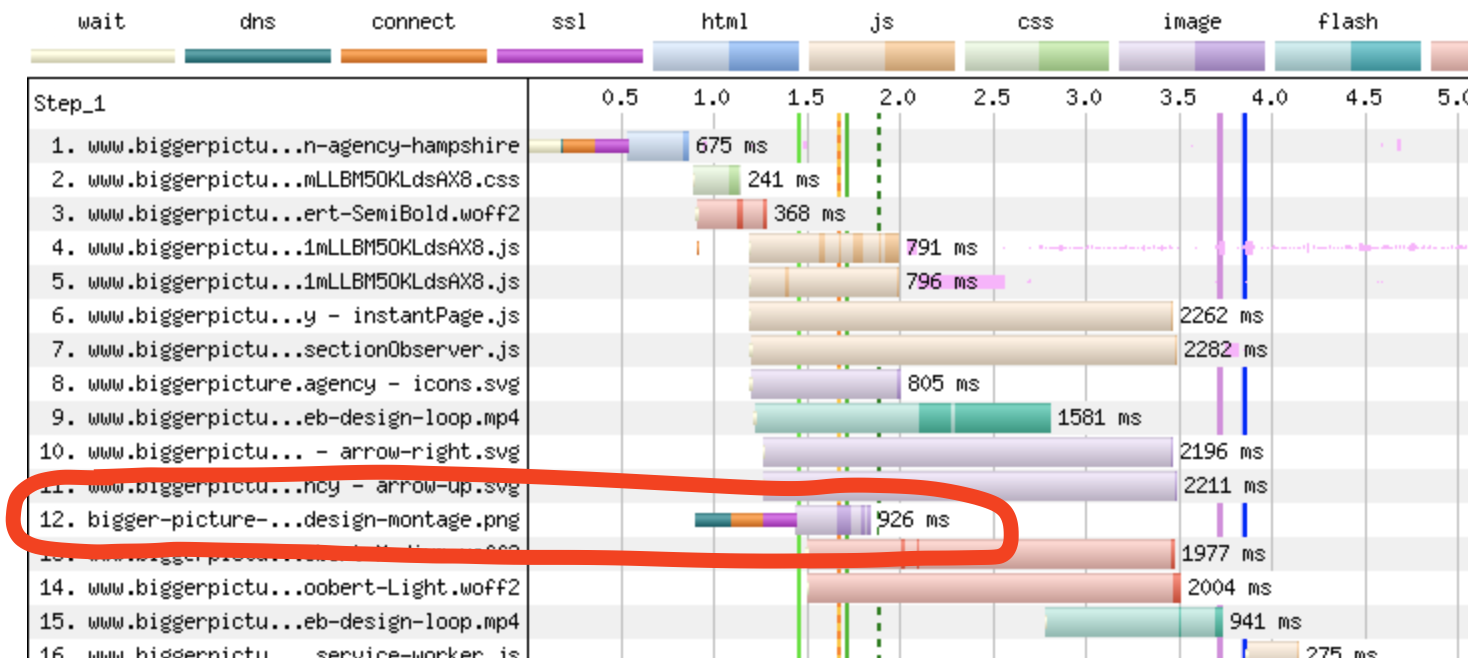Image resolution: width=1468 pixels, height=658 pixels.
Task: Click the 'html' legend label
Action: 725,21
